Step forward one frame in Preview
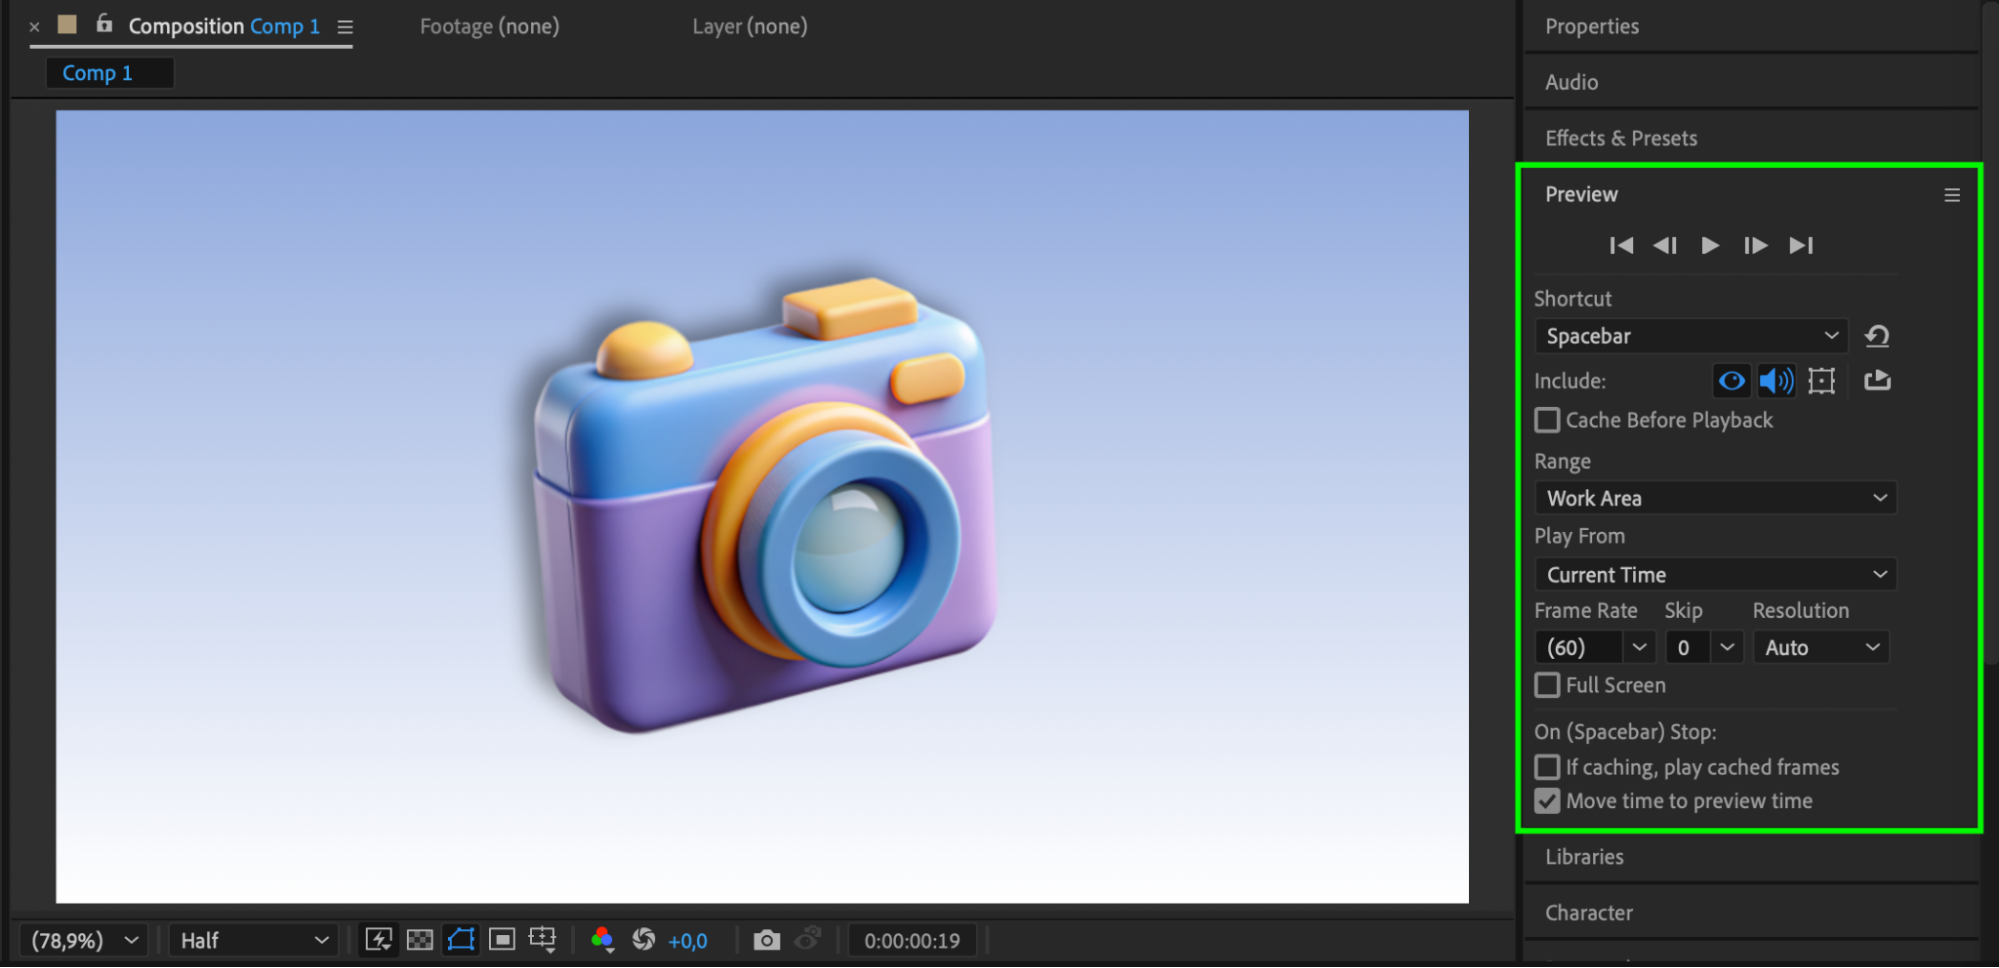 click(1755, 246)
